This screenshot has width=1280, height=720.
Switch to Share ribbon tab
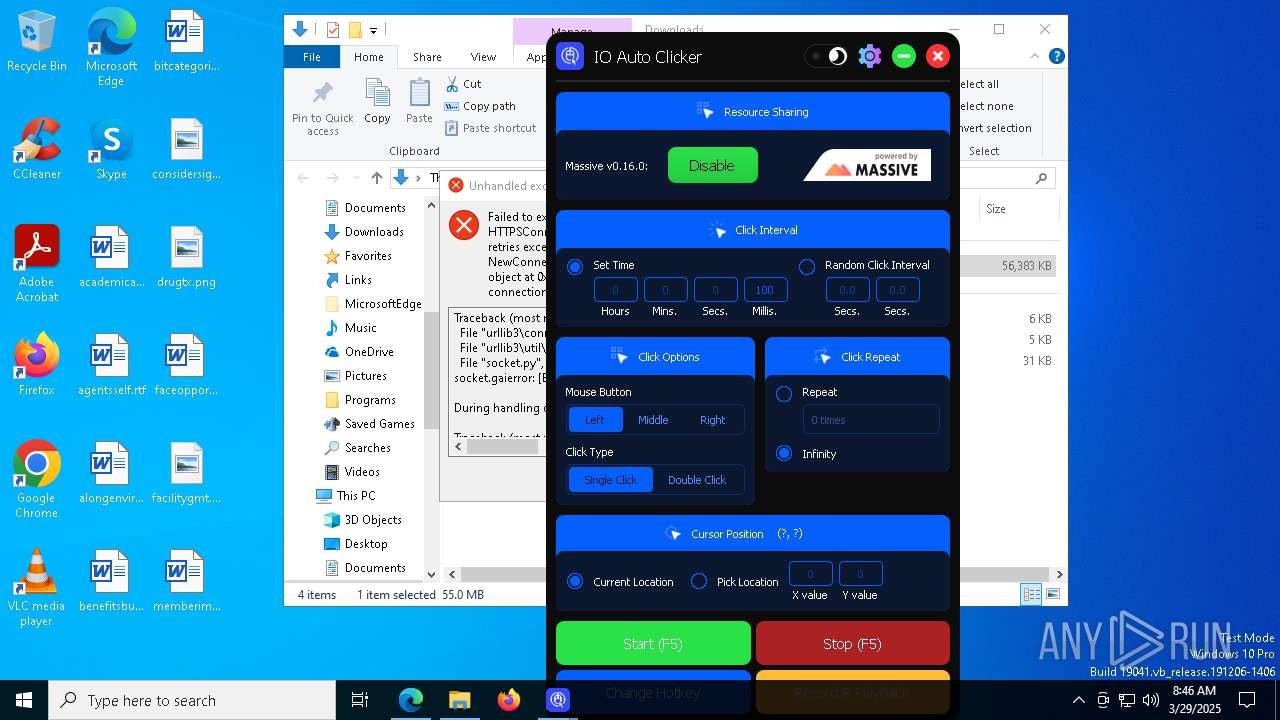(427, 57)
